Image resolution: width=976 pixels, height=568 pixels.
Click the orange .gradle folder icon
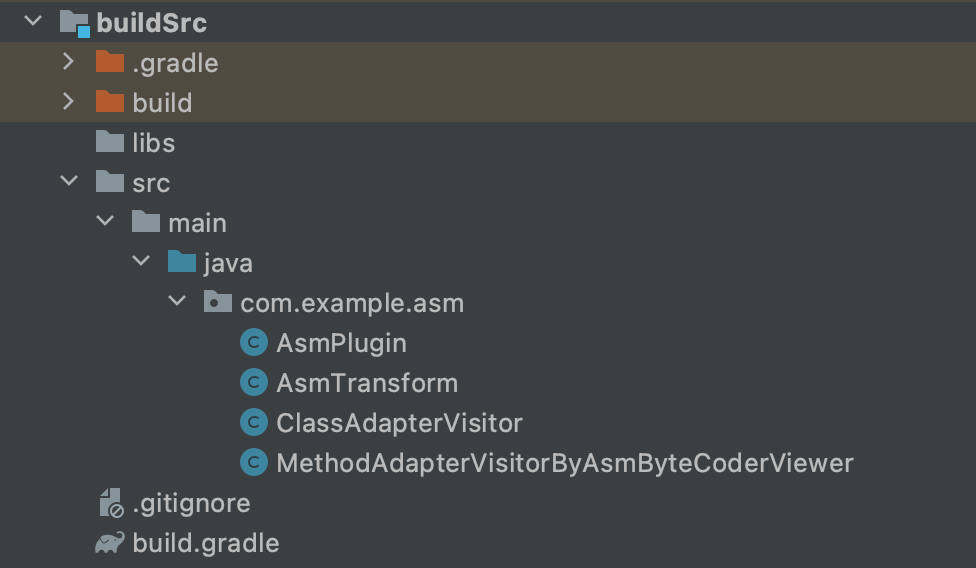tap(109, 63)
